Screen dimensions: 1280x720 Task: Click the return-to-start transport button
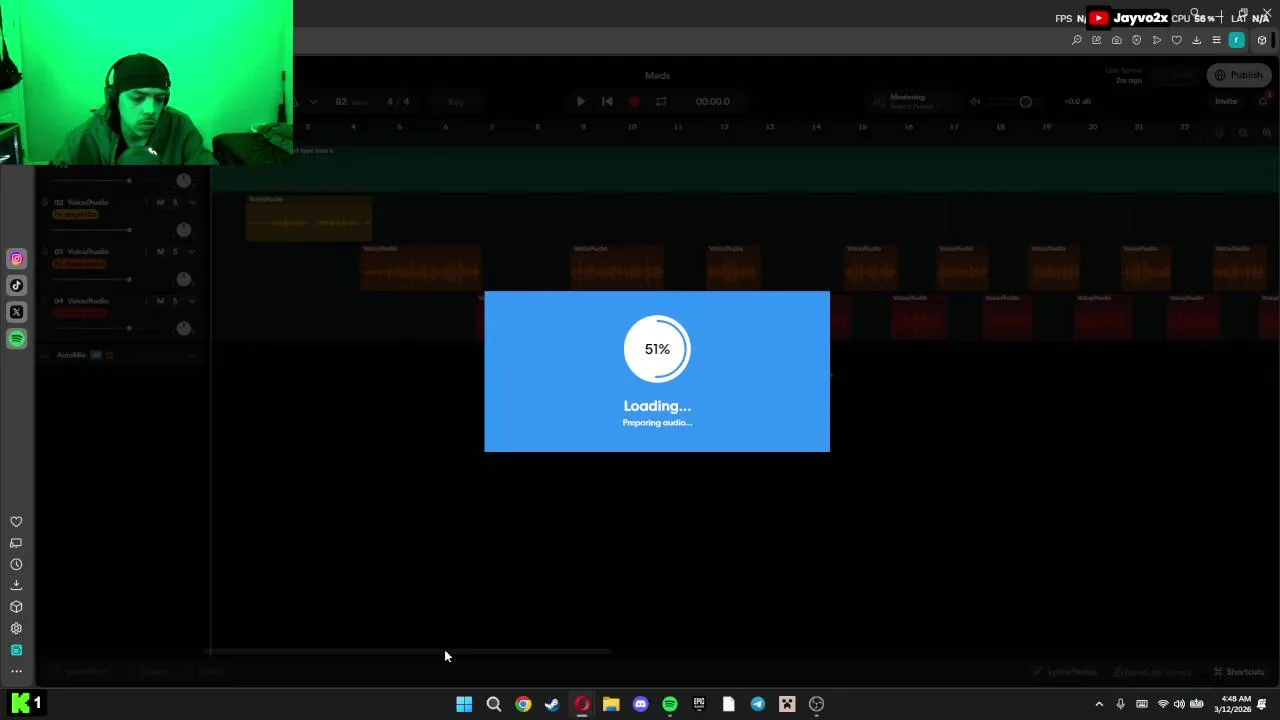point(607,101)
